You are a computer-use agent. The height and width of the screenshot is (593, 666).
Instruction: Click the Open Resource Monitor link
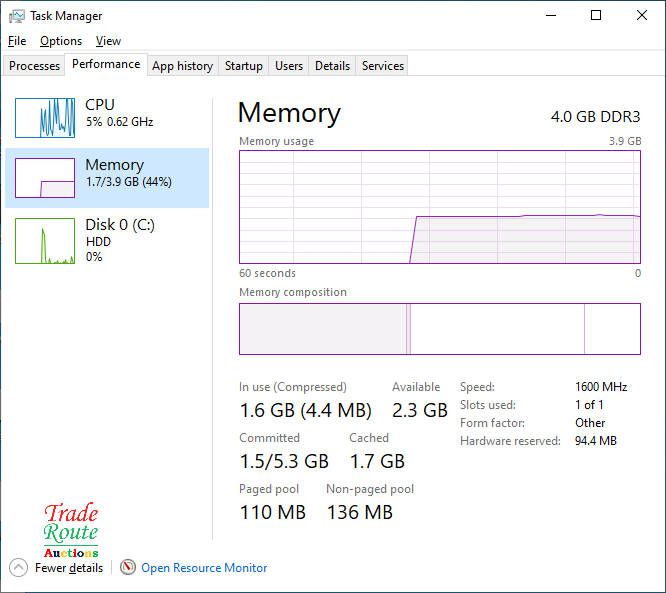point(204,567)
